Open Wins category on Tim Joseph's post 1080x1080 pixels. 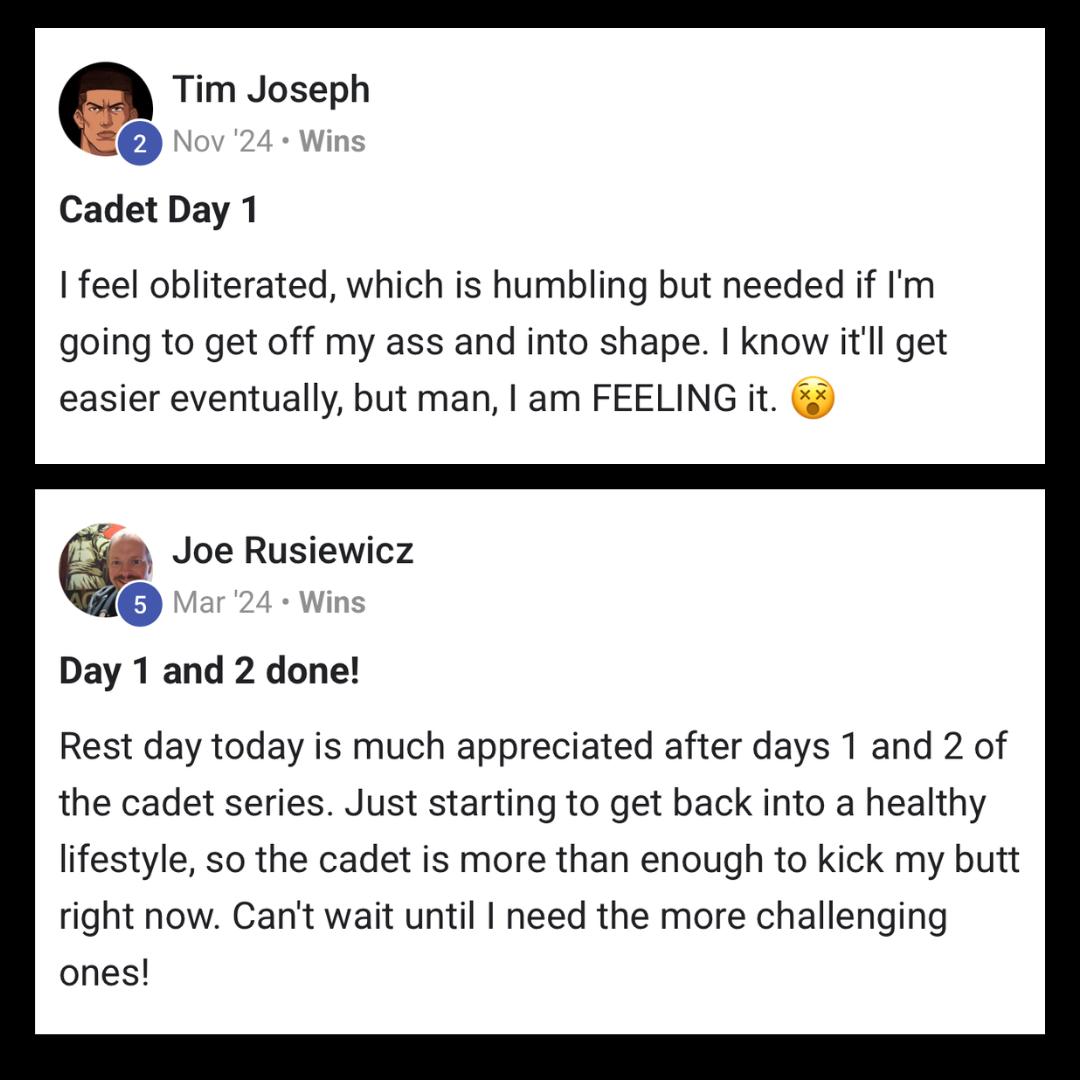(332, 142)
